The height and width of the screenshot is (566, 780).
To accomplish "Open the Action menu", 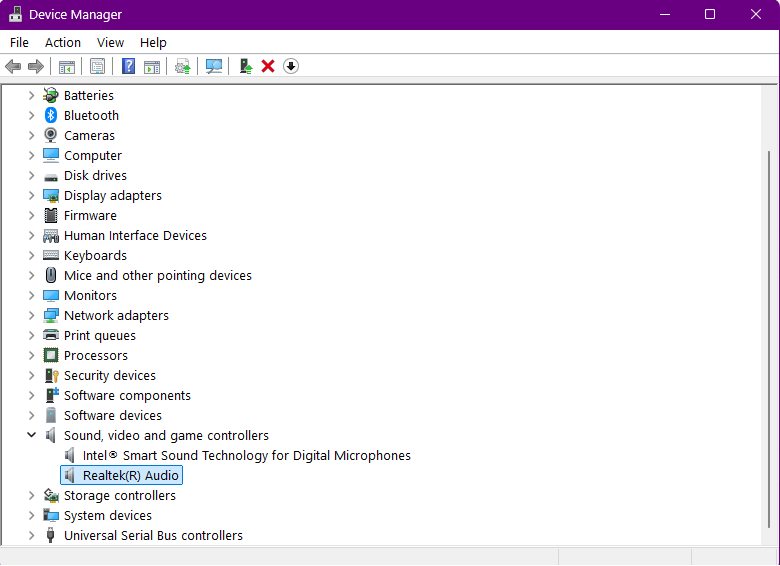I will click(63, 43).
